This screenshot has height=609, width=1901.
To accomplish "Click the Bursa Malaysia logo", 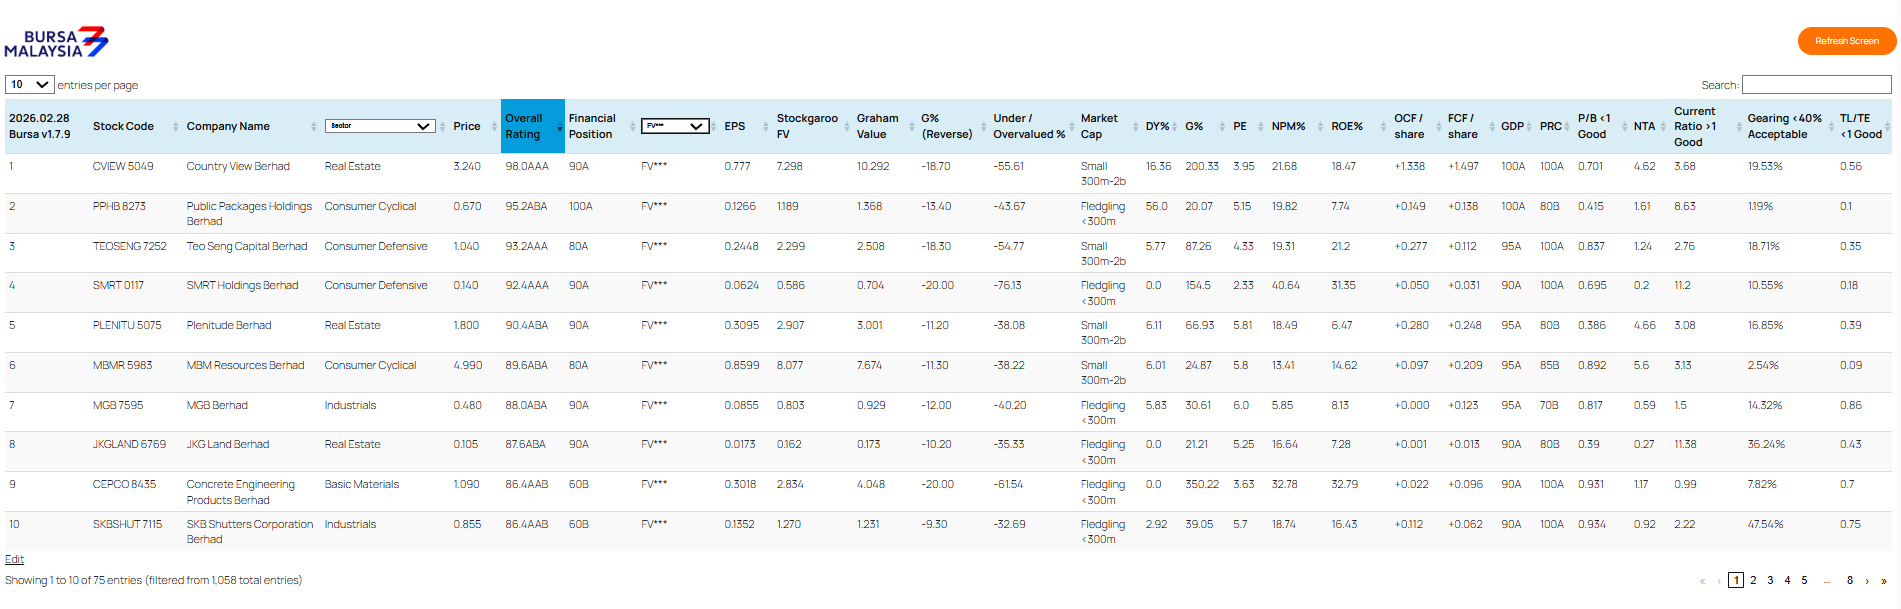I will 56,42.
